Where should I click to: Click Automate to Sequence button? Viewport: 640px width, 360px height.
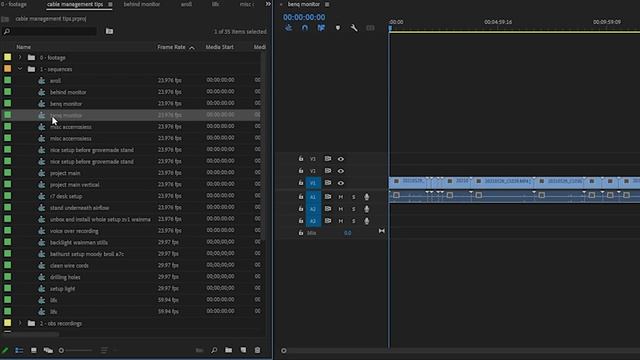click(199, 350)
